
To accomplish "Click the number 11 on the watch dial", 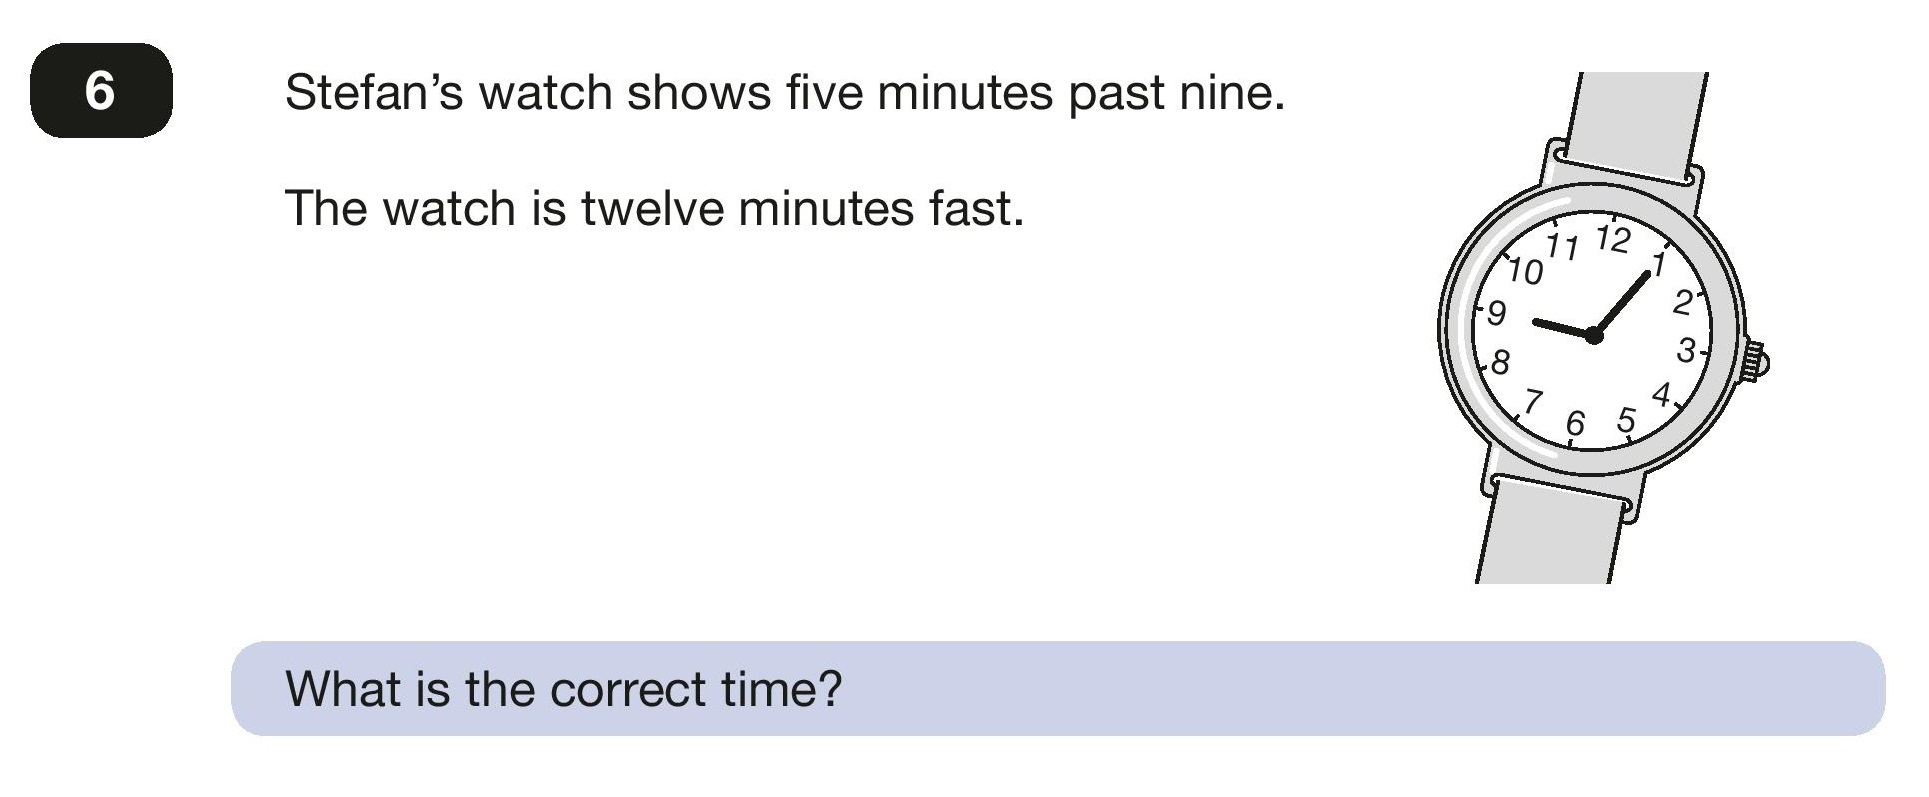I will coord(1562,247).
